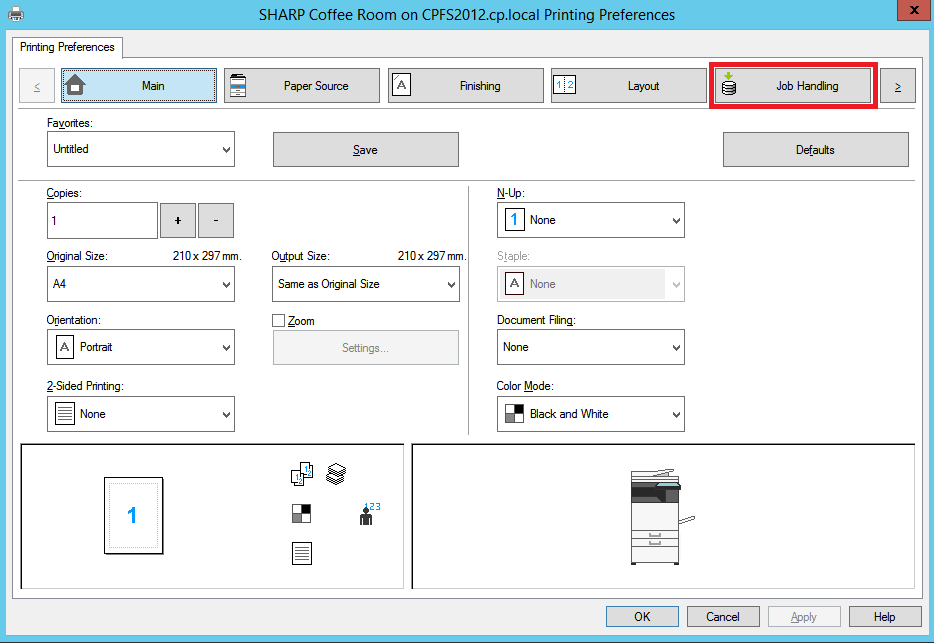
Task: Open the Color Mode dropdown
Action: pos(591,414)
